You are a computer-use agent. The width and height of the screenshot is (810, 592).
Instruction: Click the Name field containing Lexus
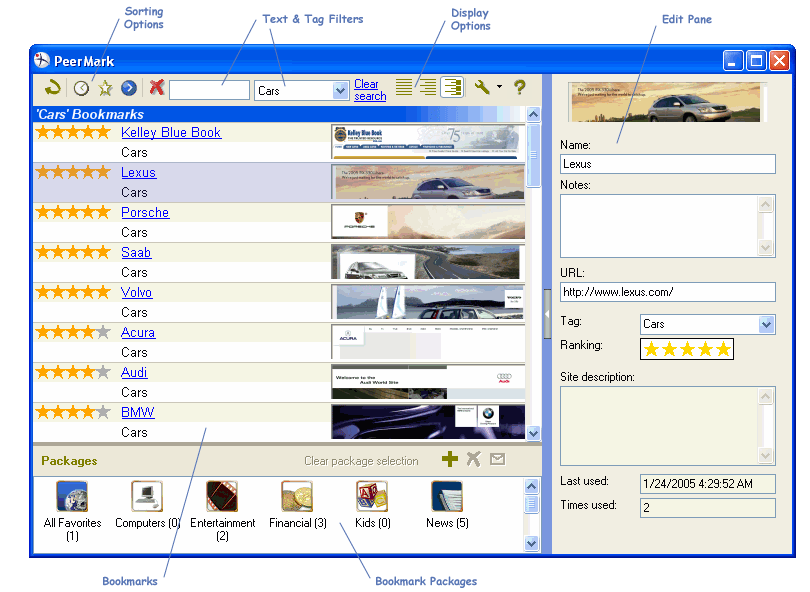[667, 164]
